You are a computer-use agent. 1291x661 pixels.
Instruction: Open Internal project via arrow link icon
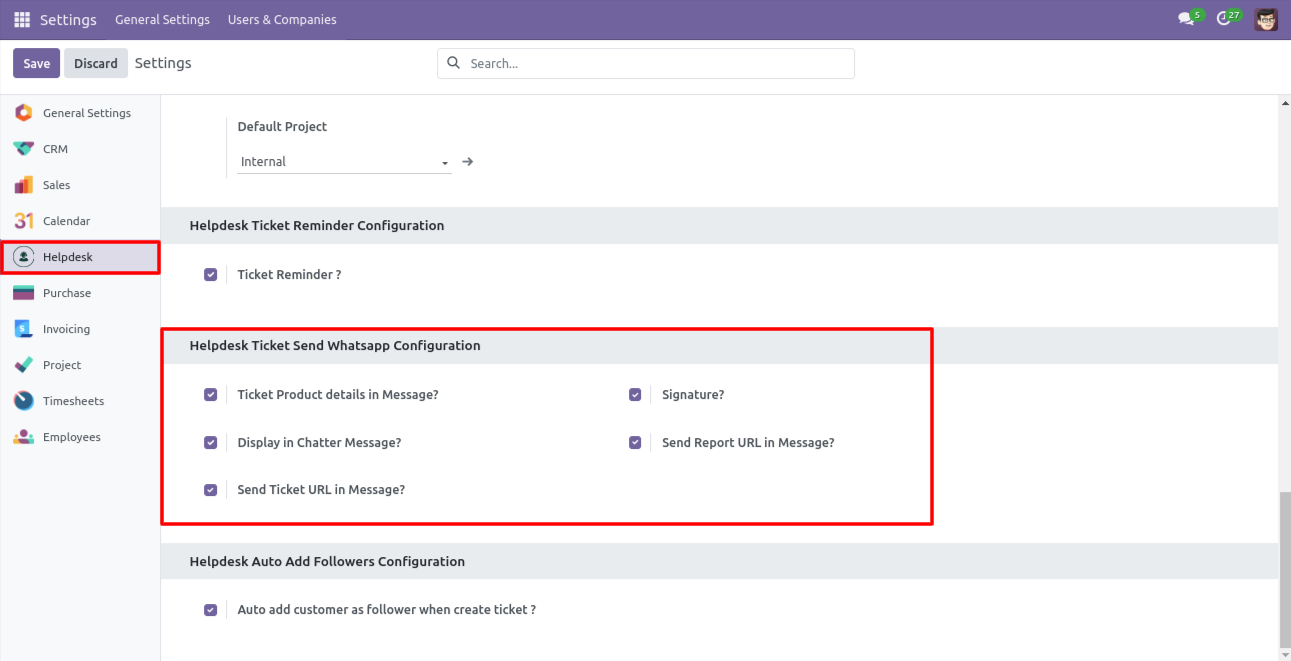(x=467, y=161)
